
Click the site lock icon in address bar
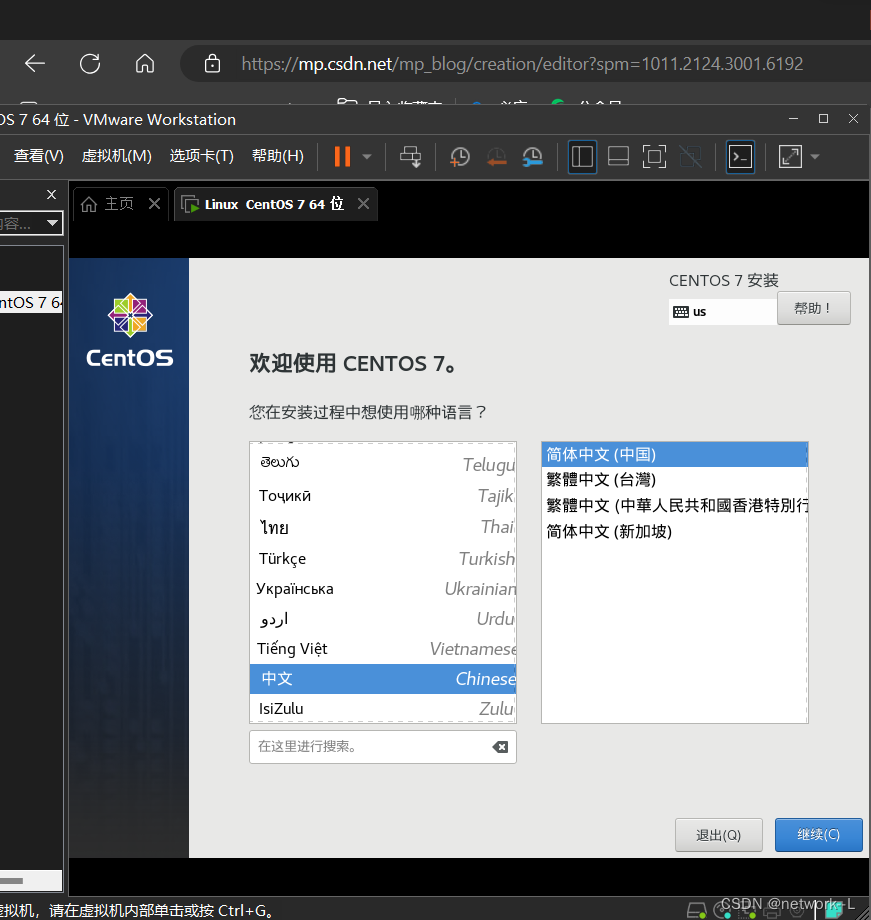pyautogui.click(x=212, y=63)
